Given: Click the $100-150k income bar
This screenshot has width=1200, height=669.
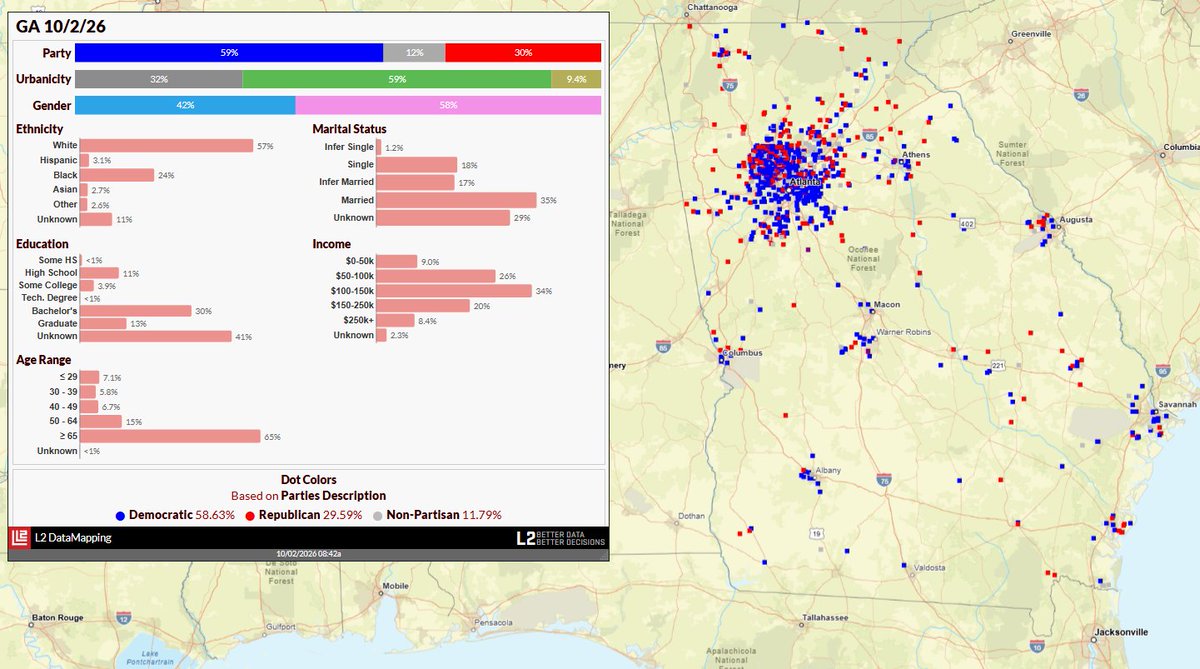Looking at the screenshot, I should 454,291.
